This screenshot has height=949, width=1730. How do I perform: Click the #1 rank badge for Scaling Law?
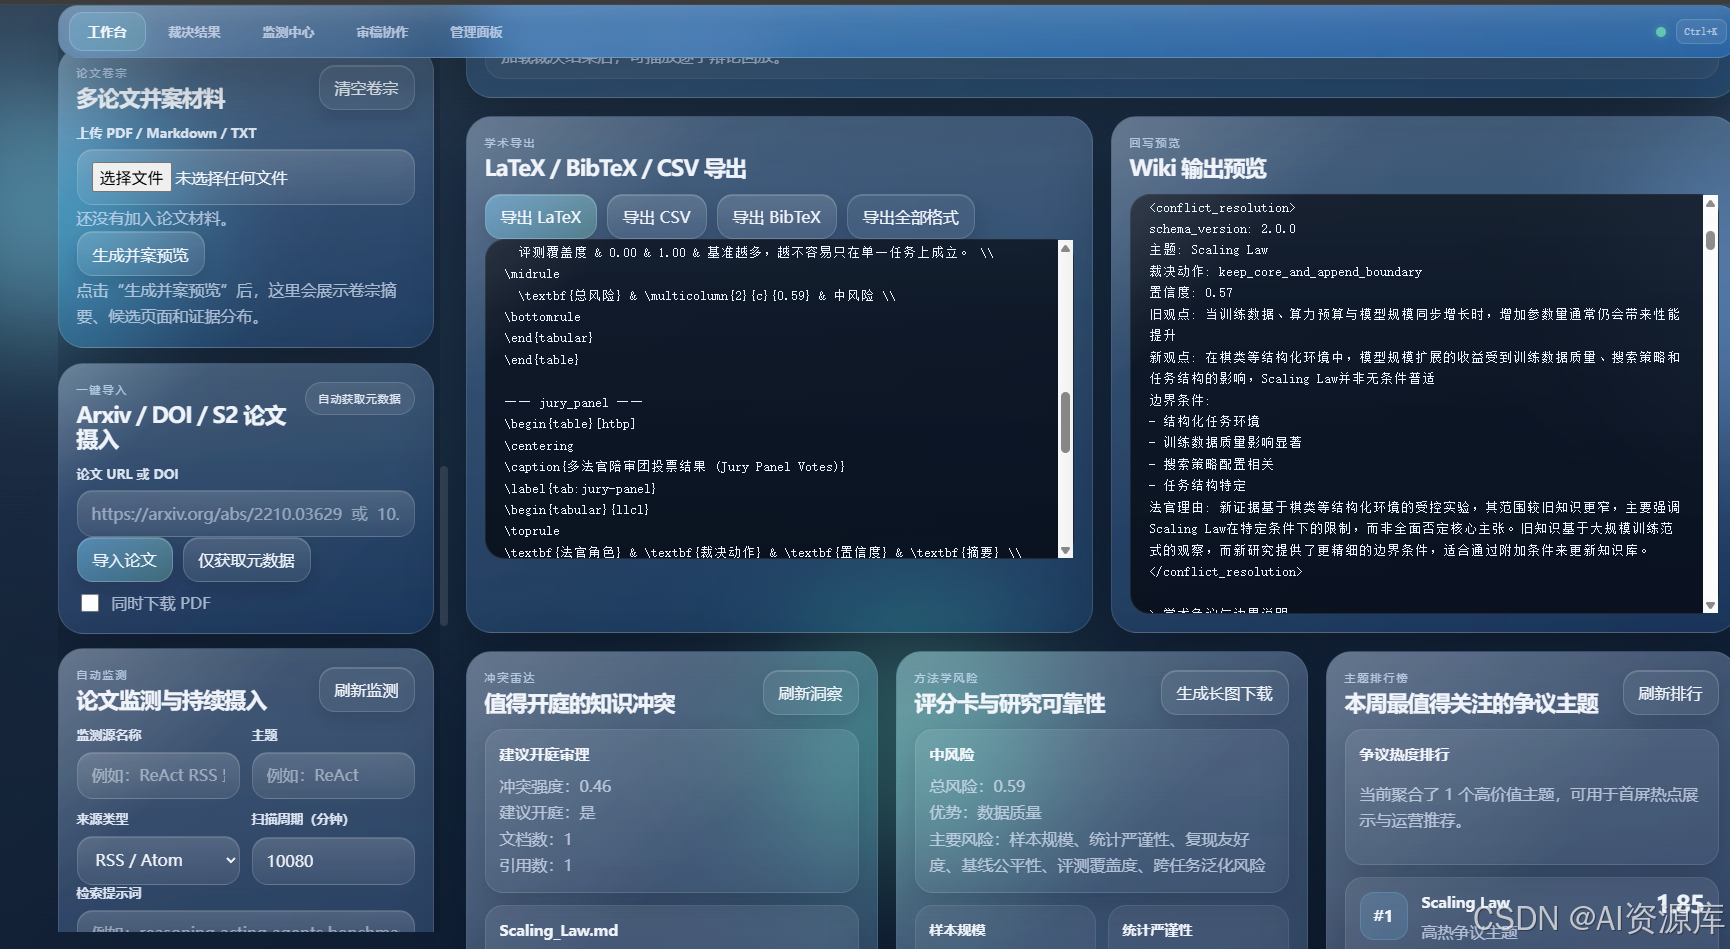(x=1383, y=915)
